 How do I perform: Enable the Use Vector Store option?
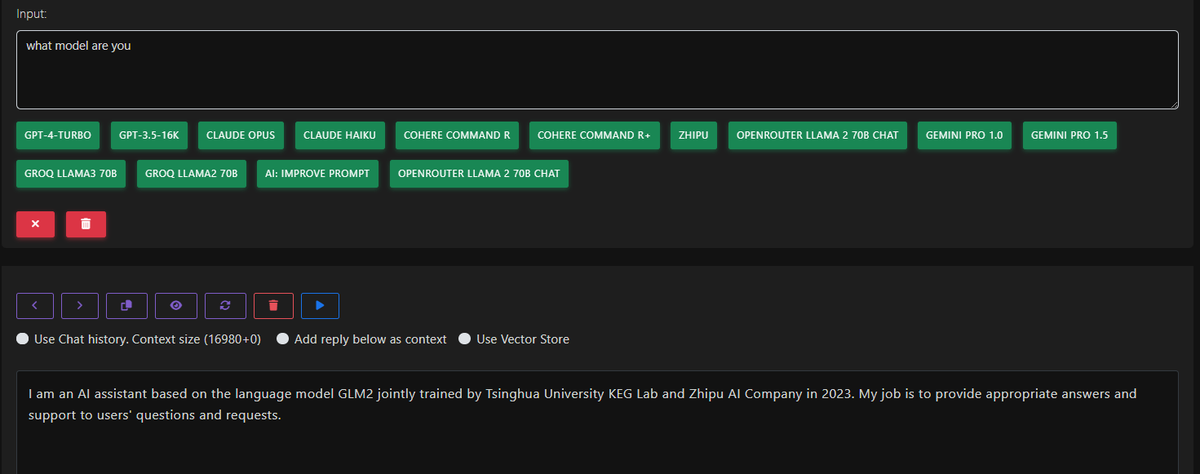[x=465, y=339]
